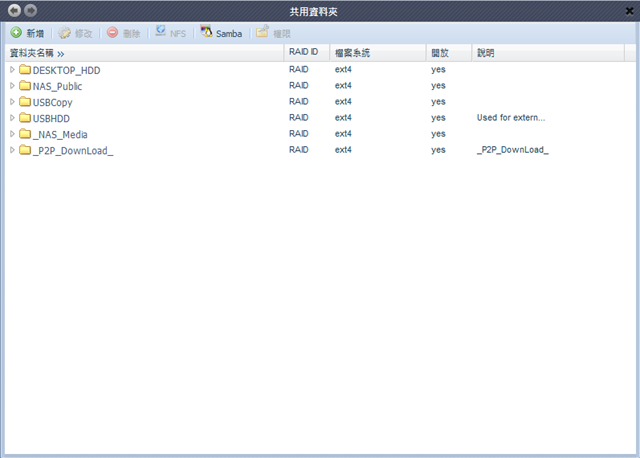Click the » arrows beside 資料夾名稱 header

61,54
